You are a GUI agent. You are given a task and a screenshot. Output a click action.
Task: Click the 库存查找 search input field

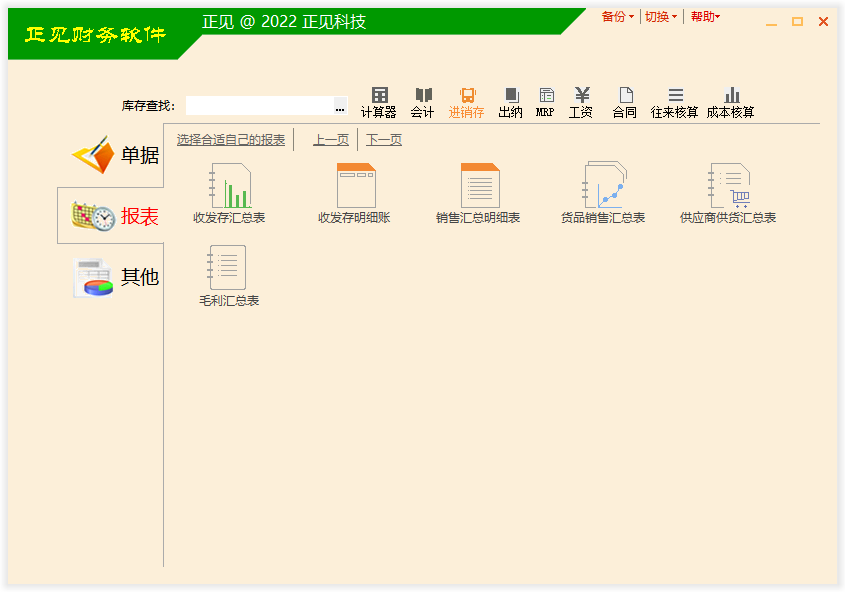coord(260,106)
